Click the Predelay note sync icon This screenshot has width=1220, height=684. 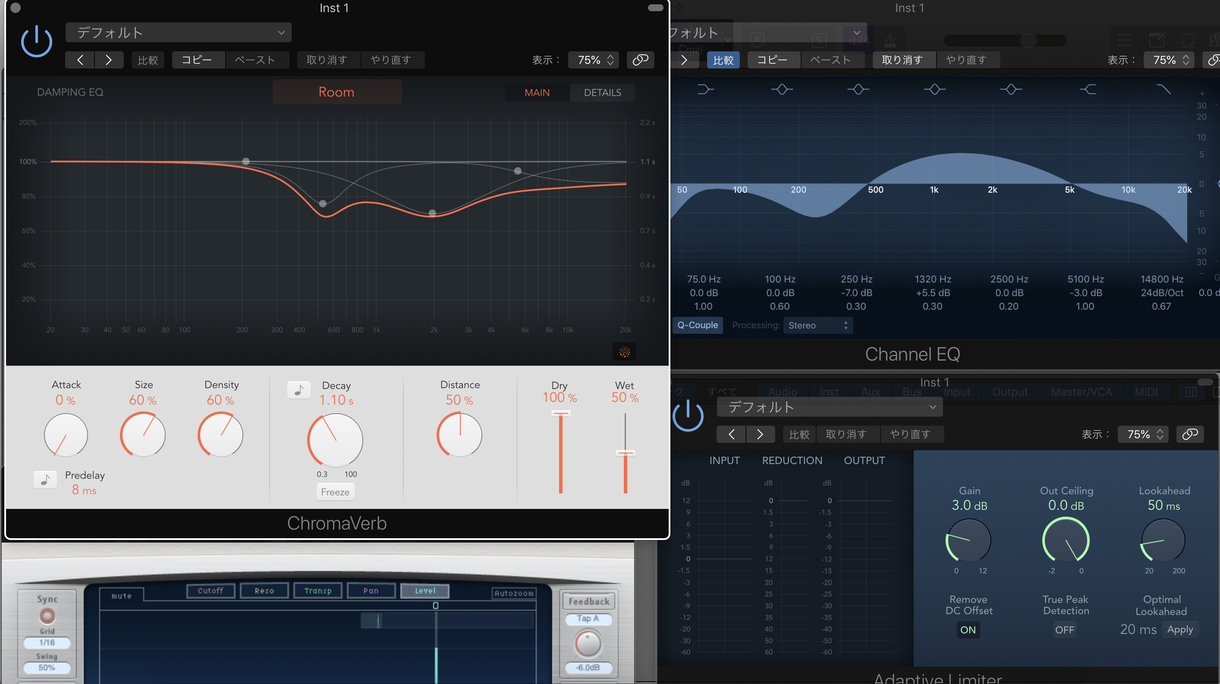coord(45,479)
